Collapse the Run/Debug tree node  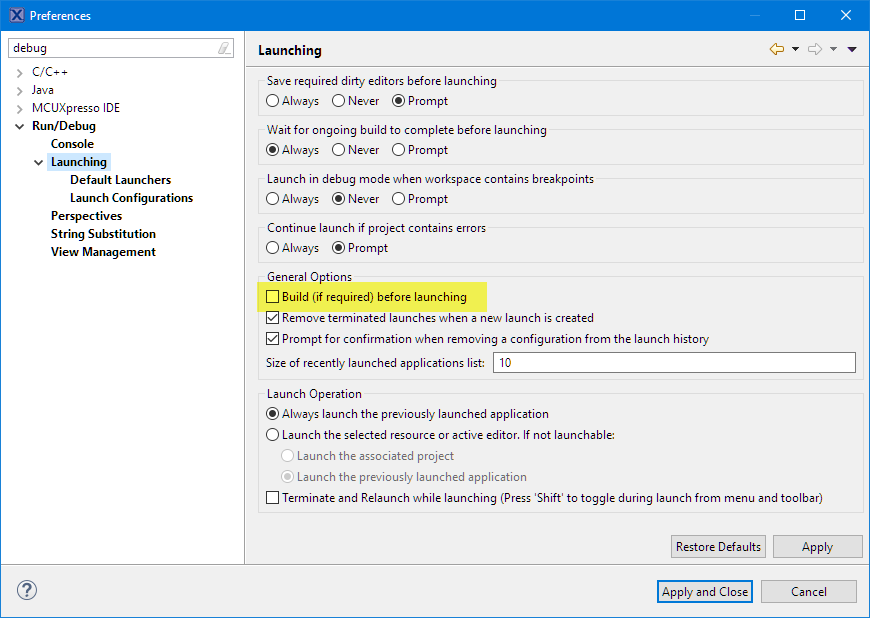click(x=20, y=126)
